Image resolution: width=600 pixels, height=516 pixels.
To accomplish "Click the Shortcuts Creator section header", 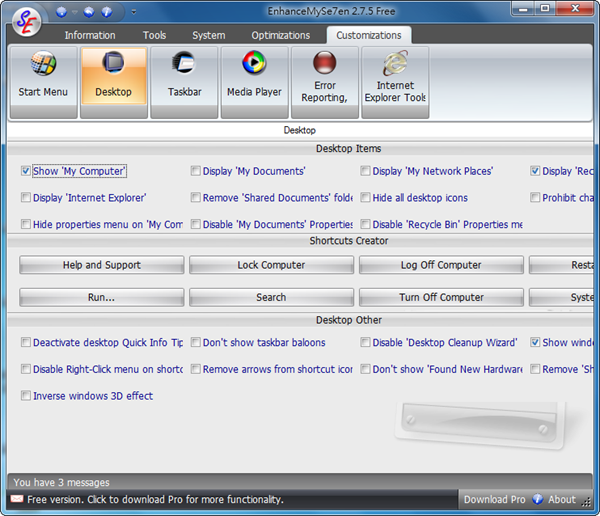I will 349,241.
